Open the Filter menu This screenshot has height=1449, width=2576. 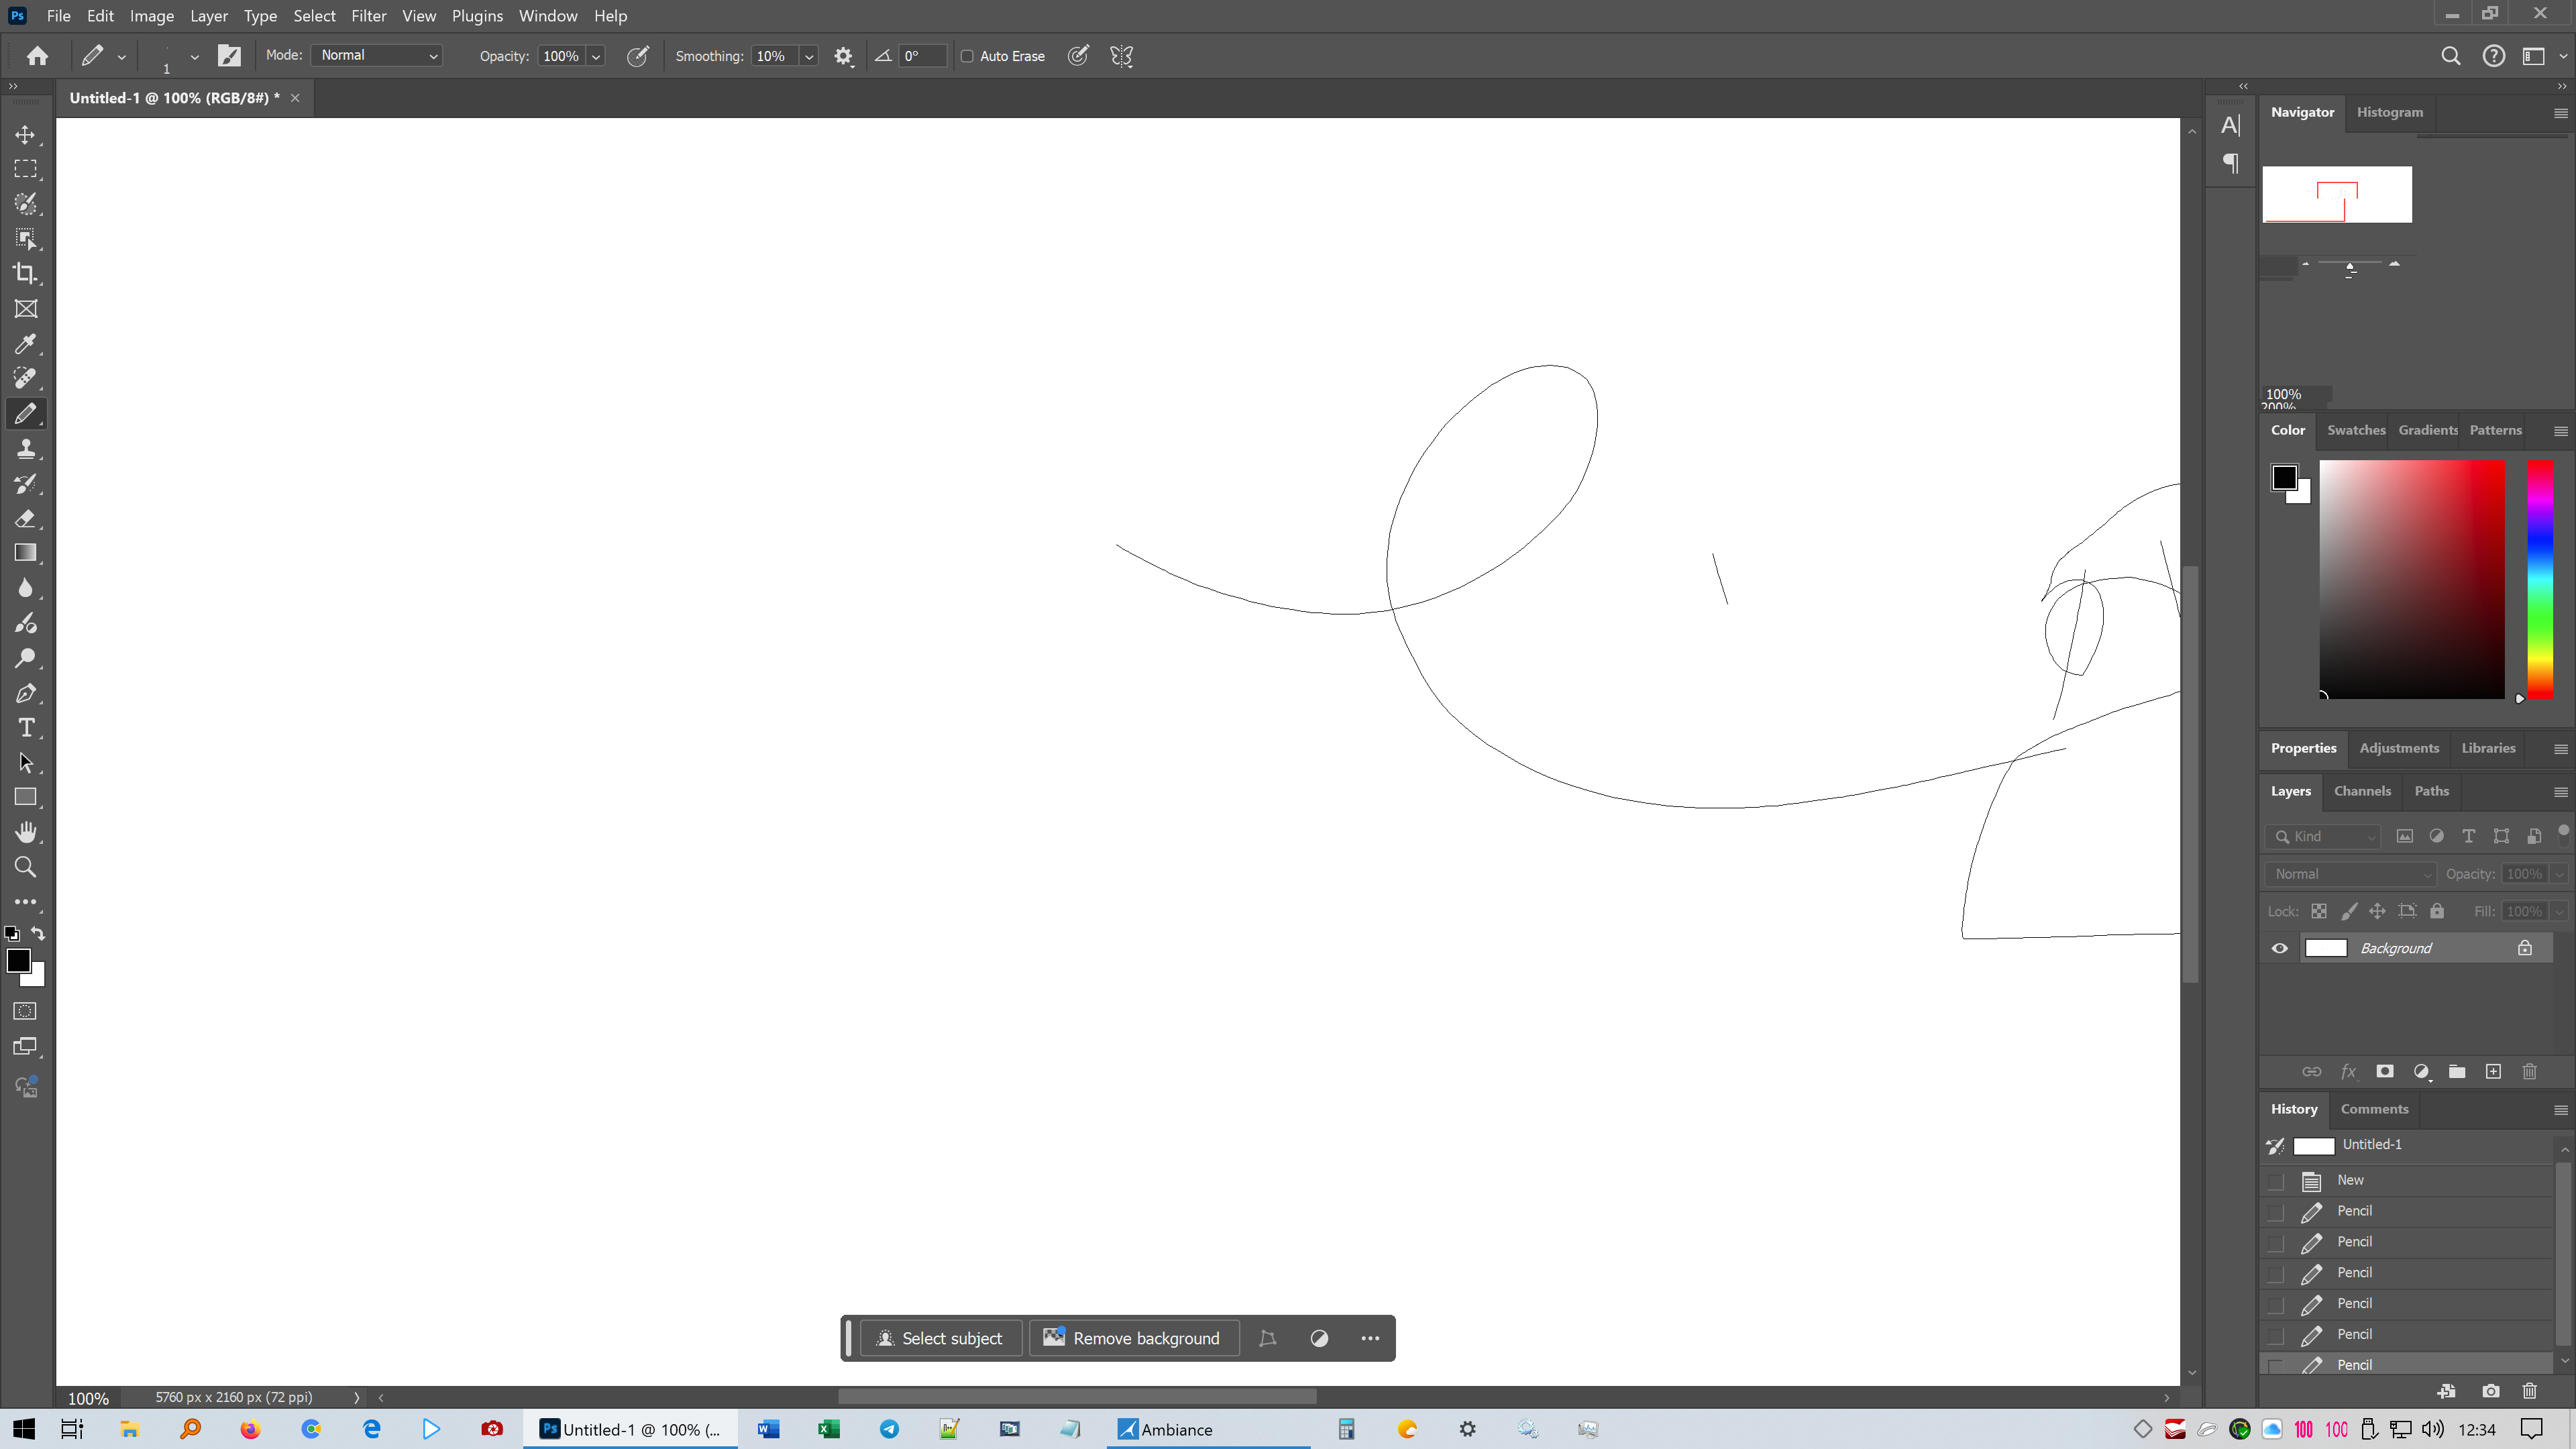tap(368, 16)
